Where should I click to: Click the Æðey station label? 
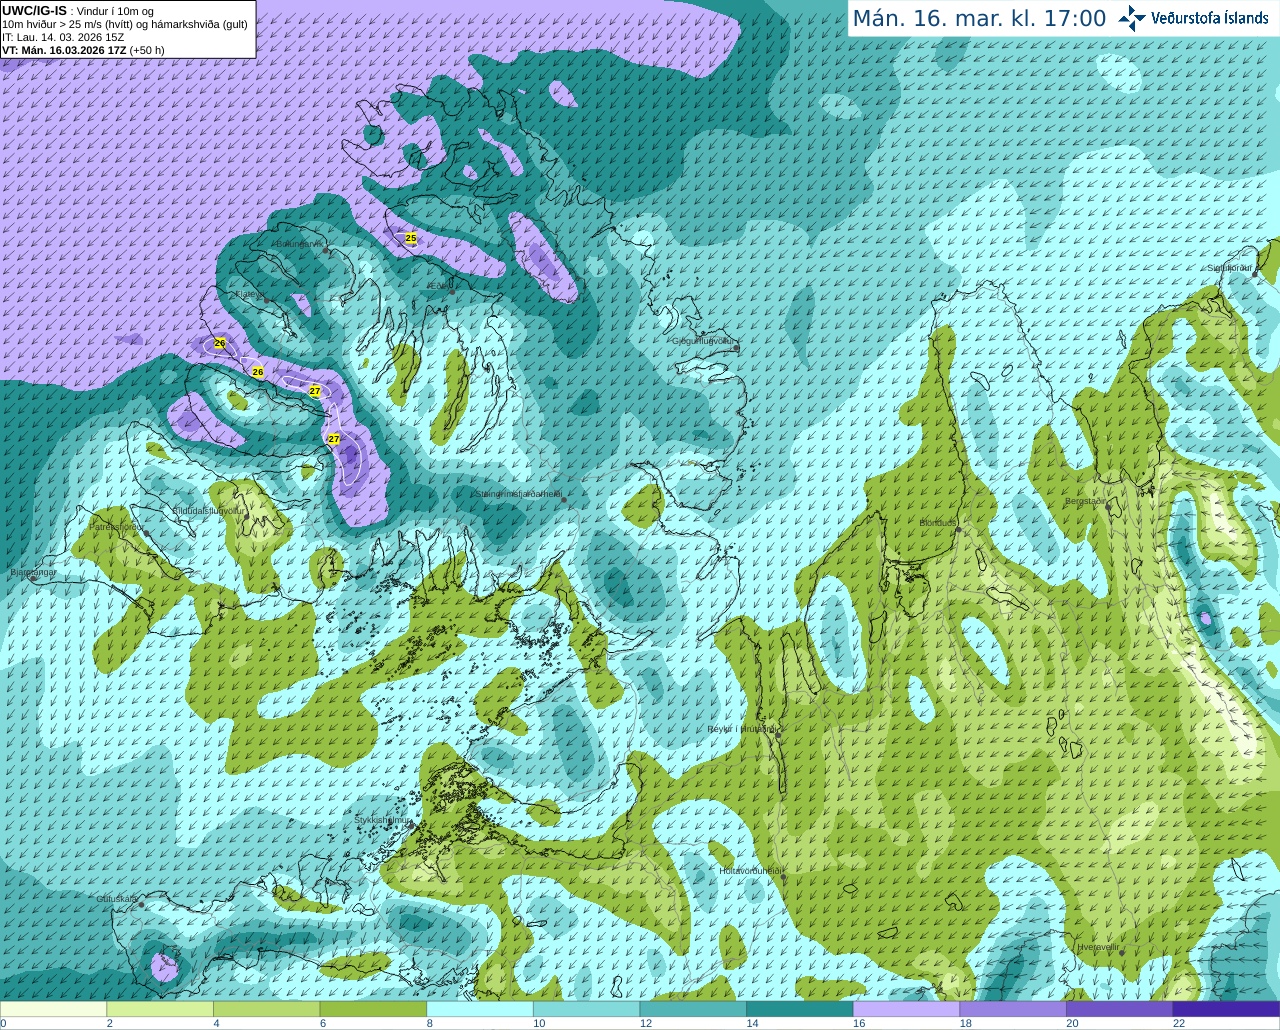[438, 286]
